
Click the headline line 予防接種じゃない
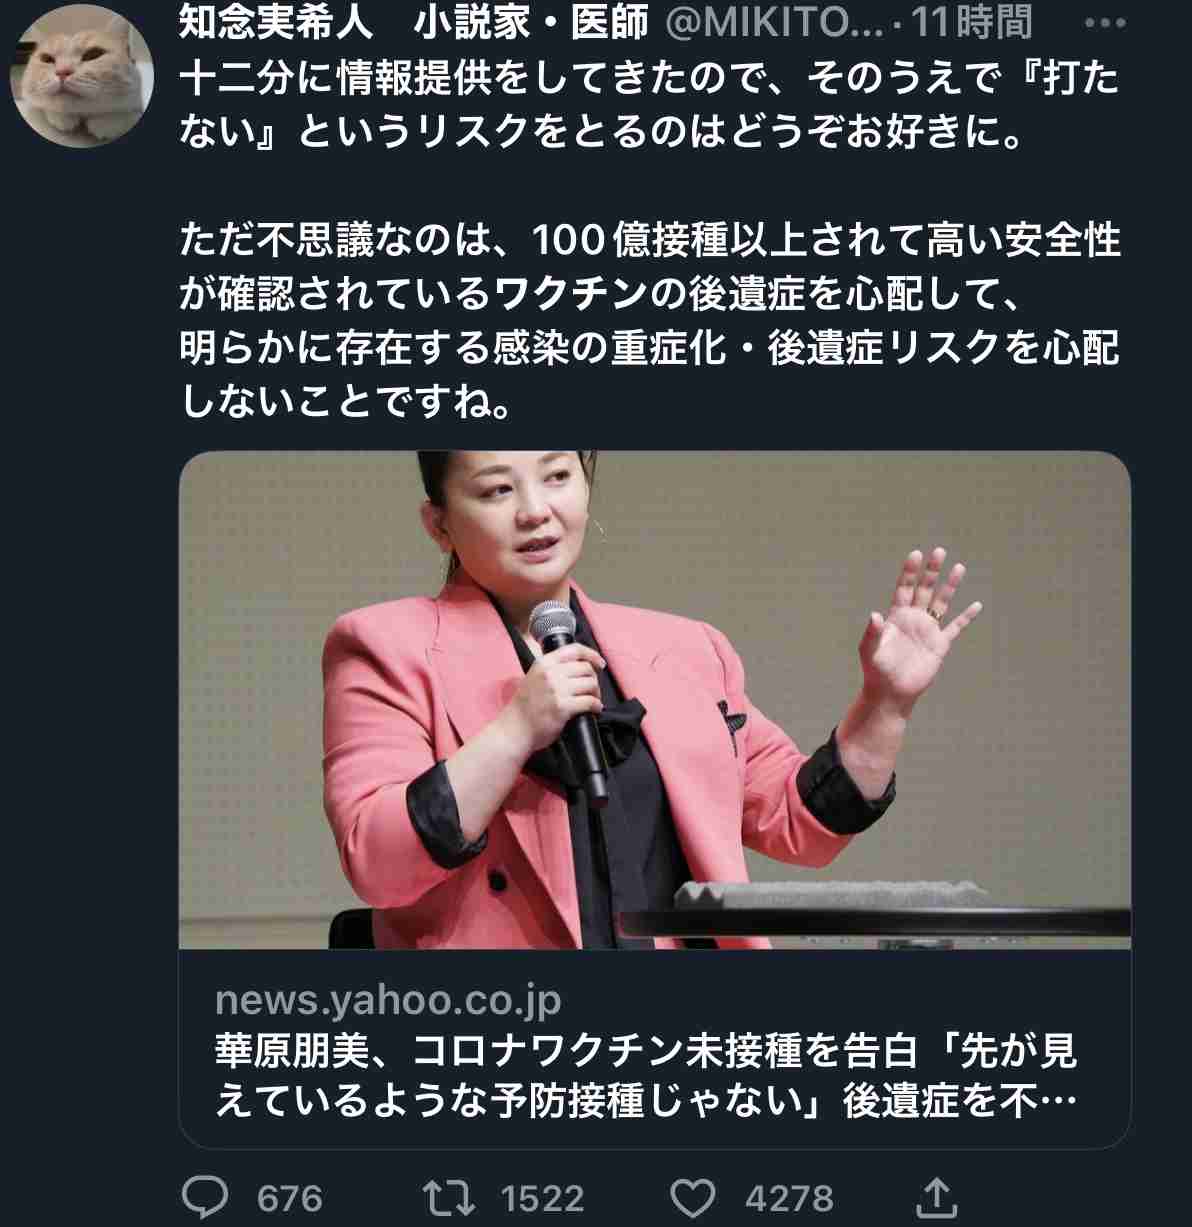point(646,1101)
